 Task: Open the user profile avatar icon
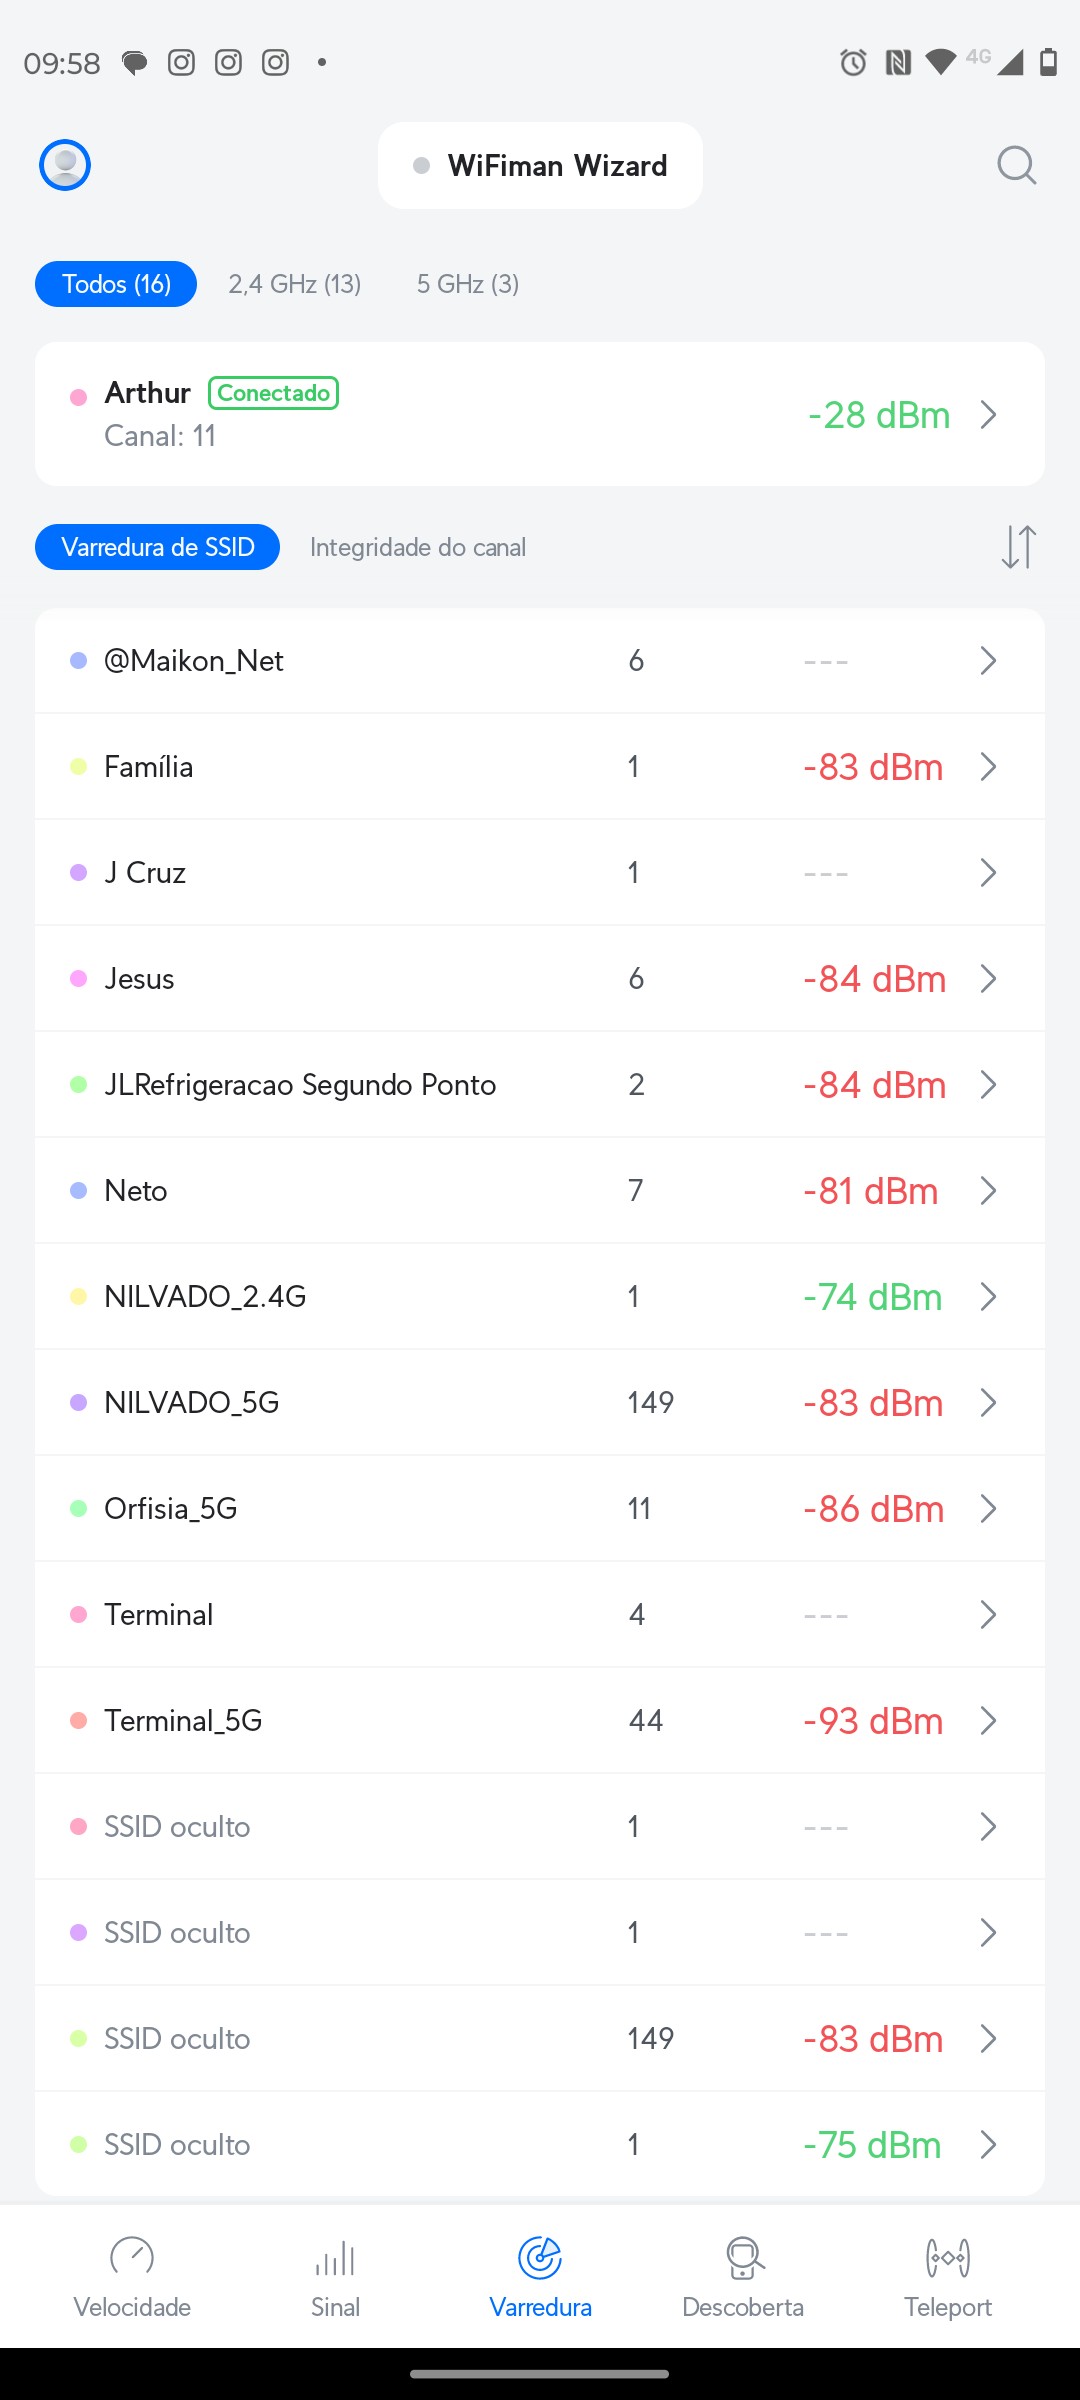[65, 165]
